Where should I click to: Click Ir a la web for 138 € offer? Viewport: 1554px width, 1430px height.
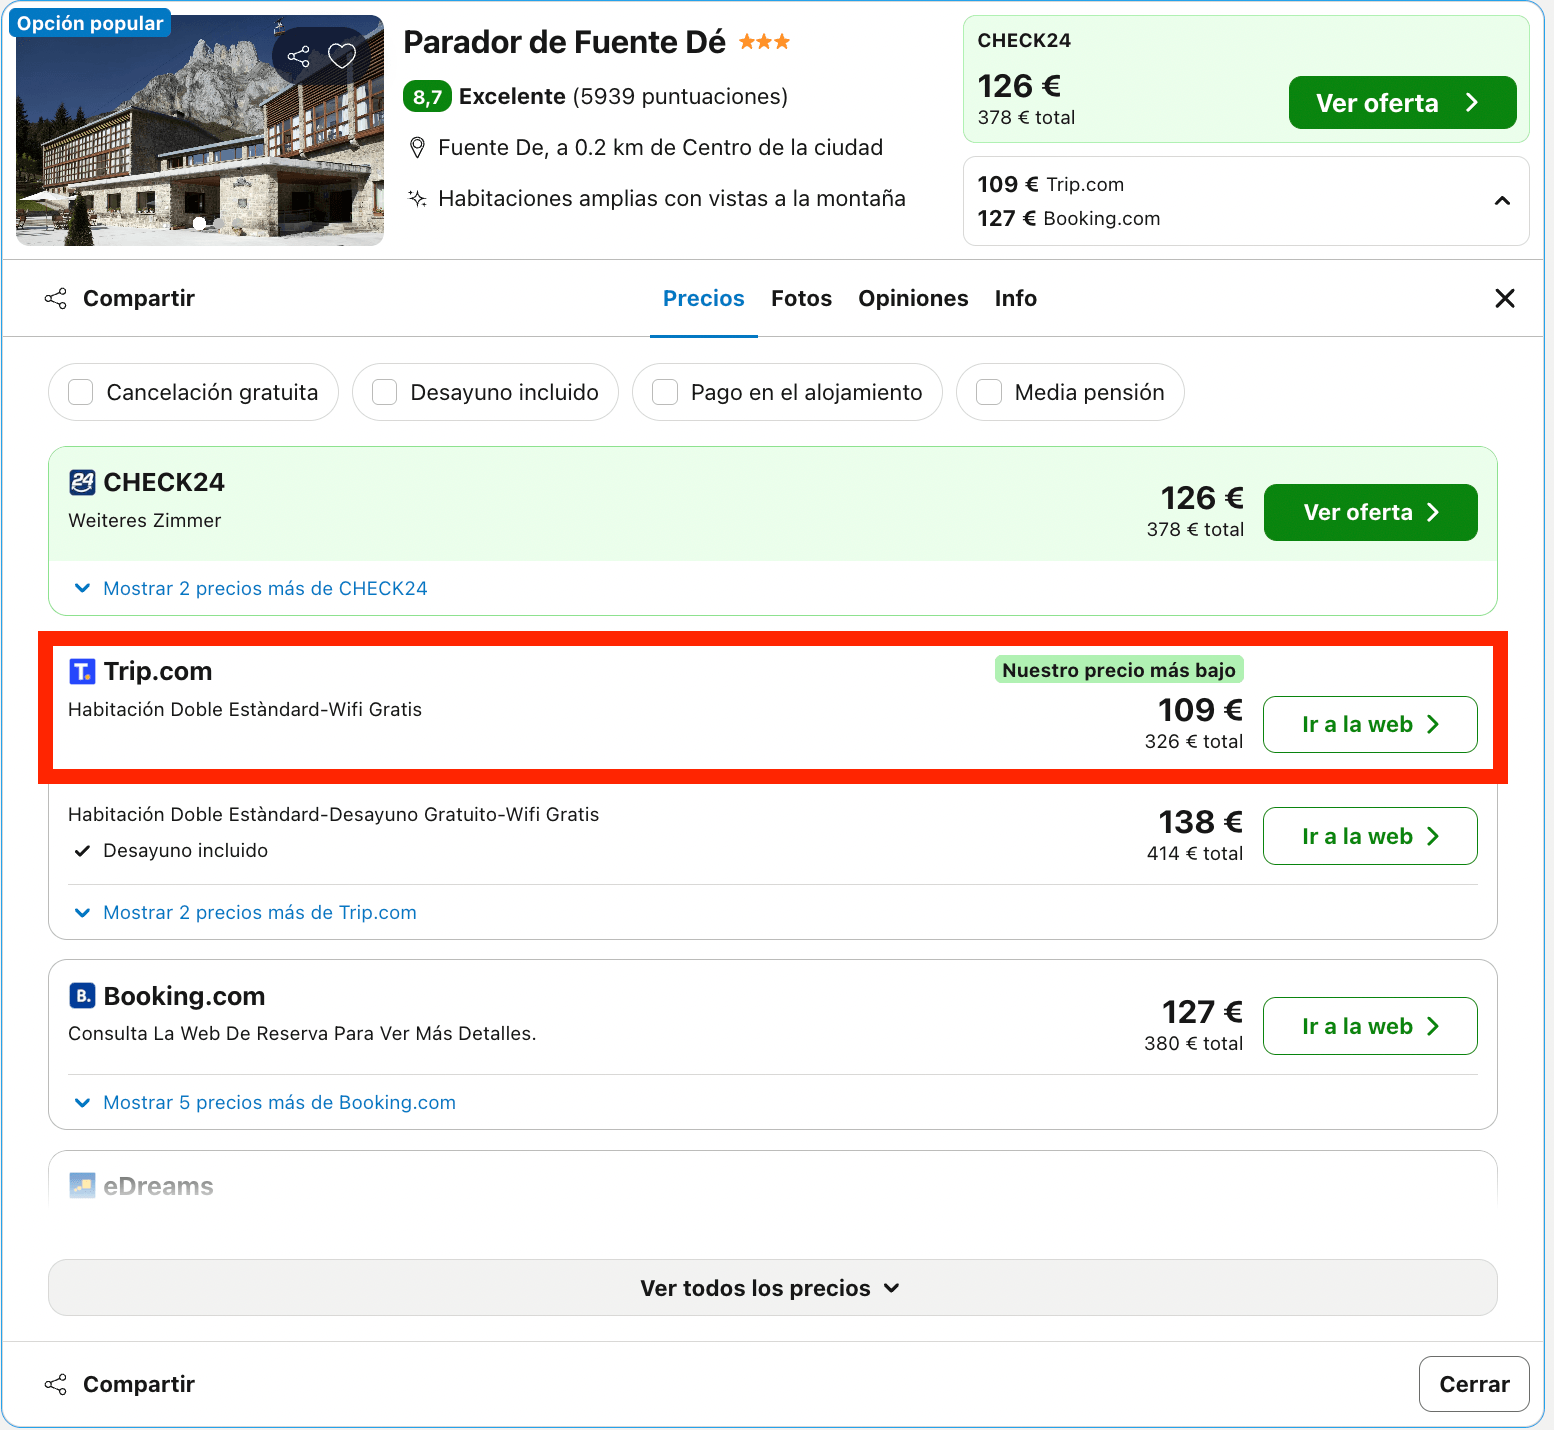[1371, 836]
